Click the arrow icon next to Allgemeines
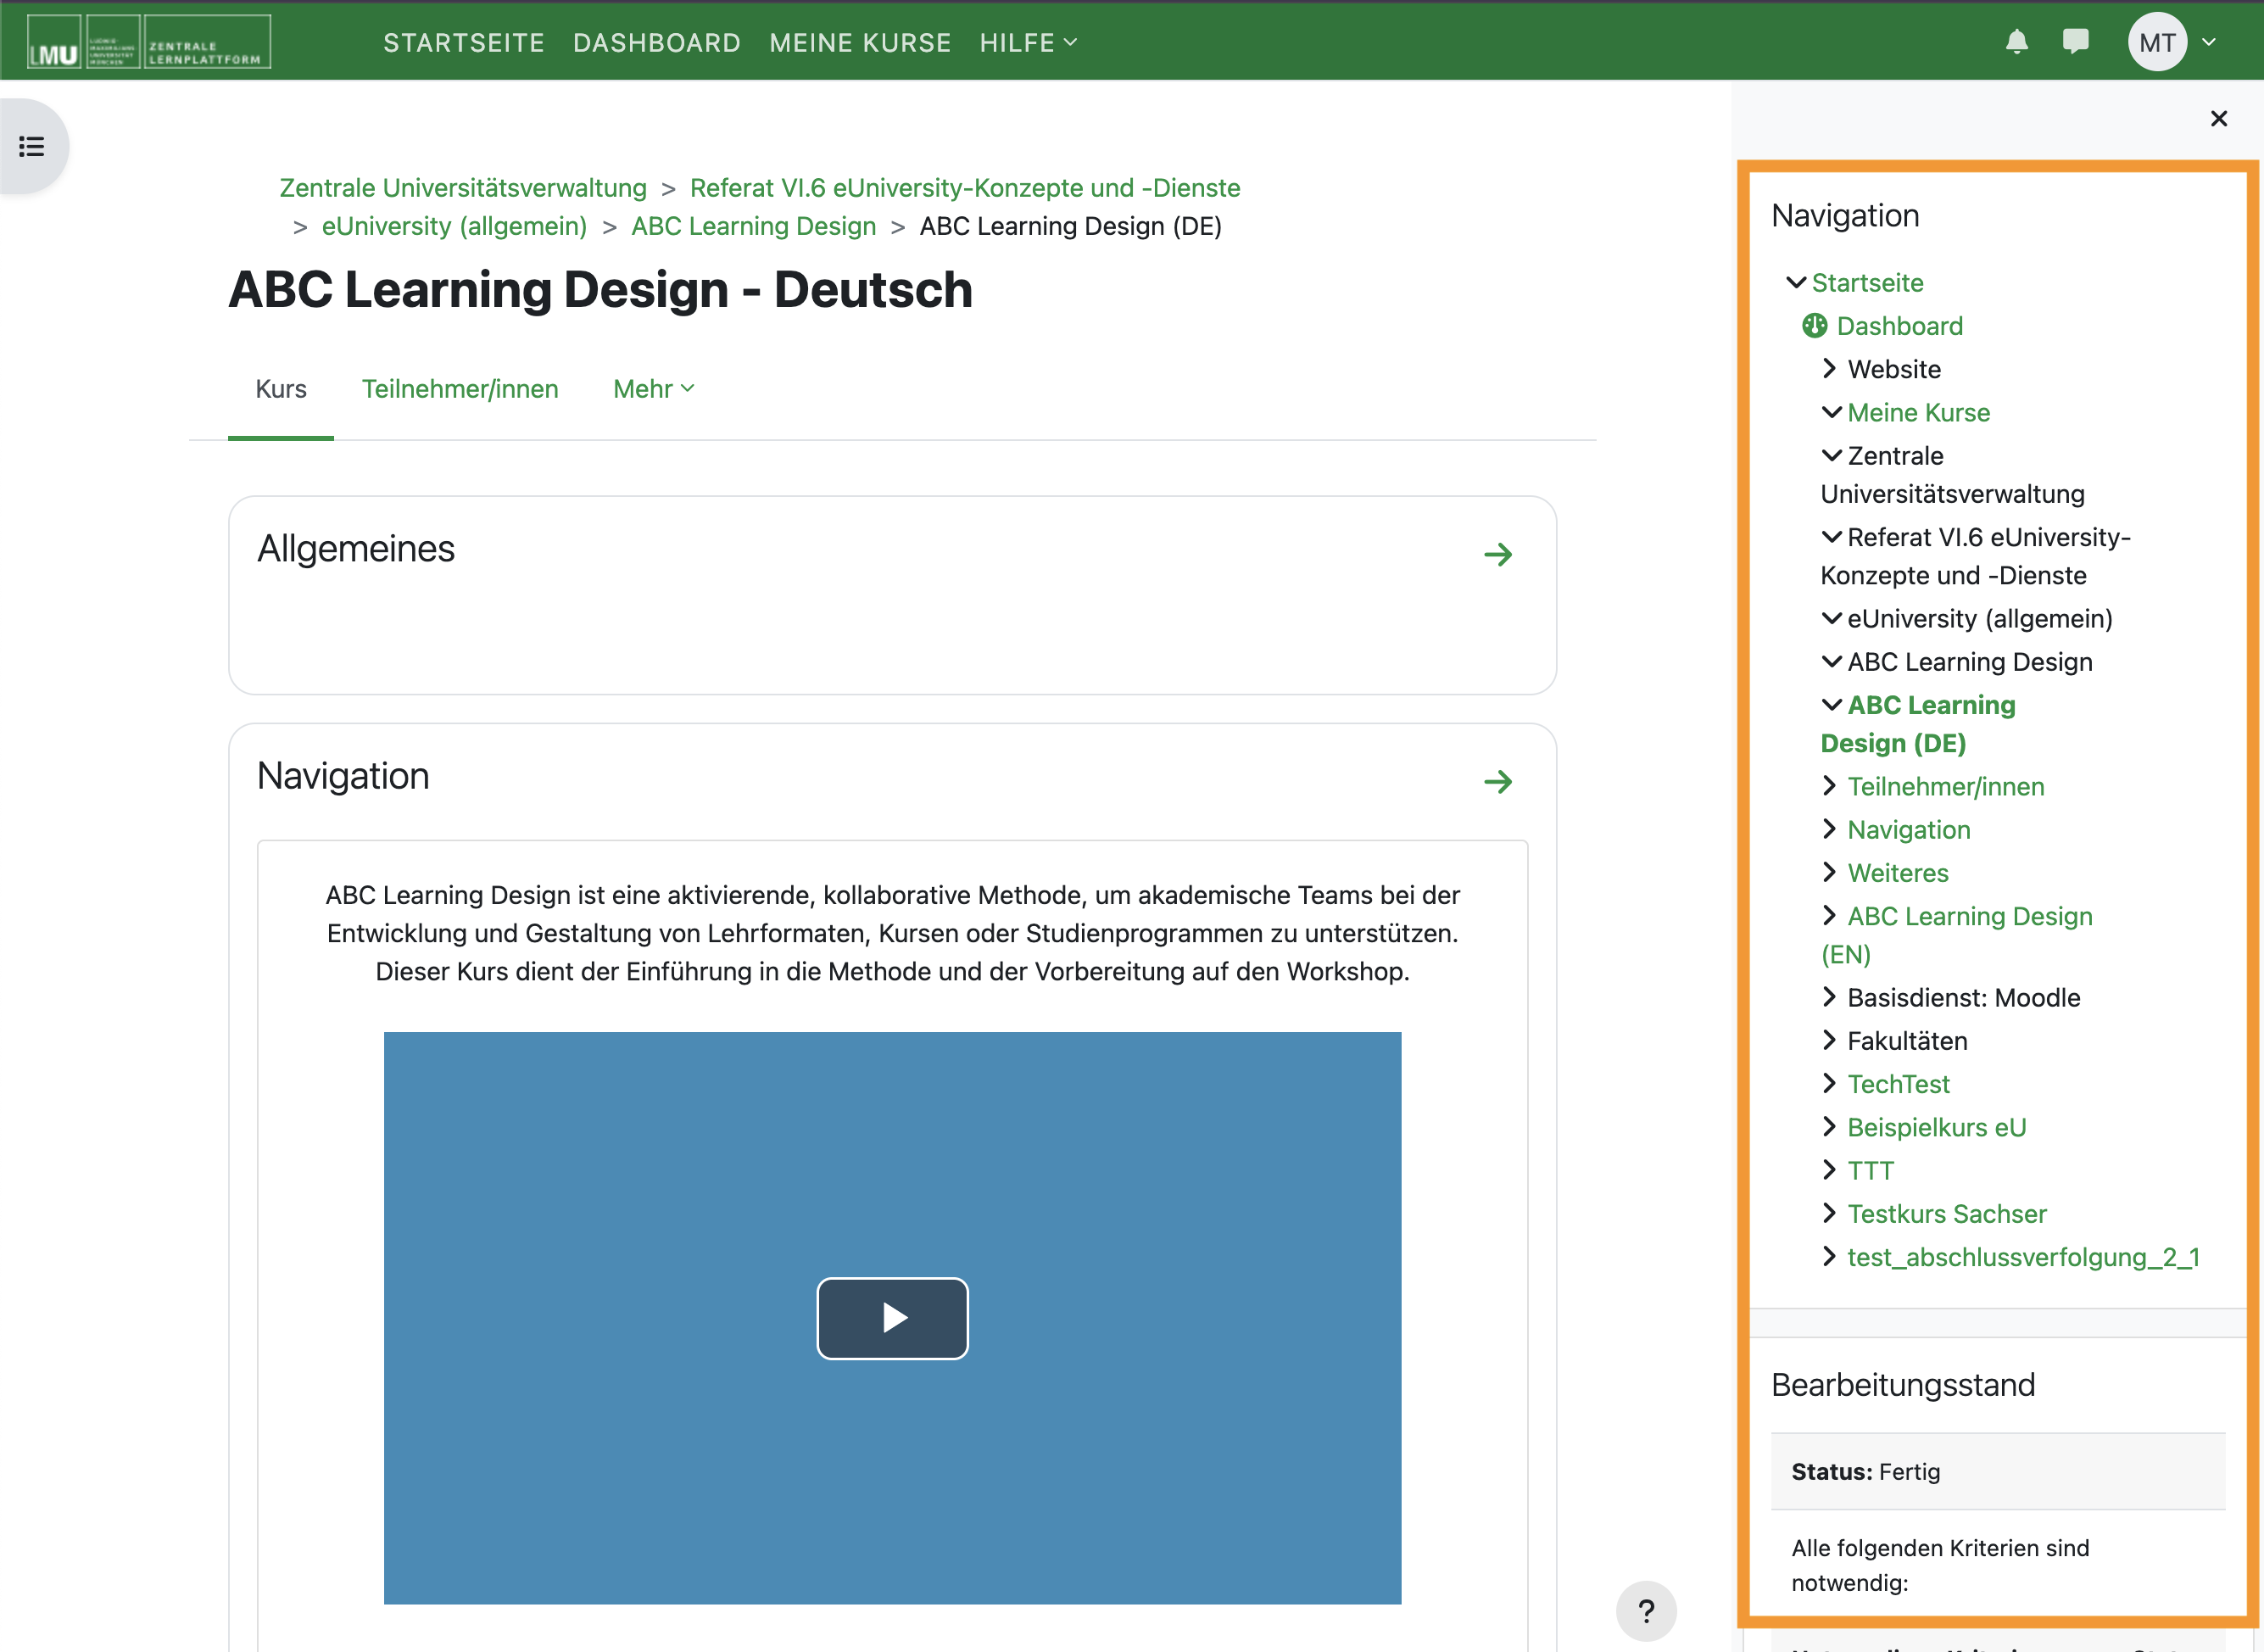The width and height of the screenshot is (2264, 1652). pos(1497,554)
